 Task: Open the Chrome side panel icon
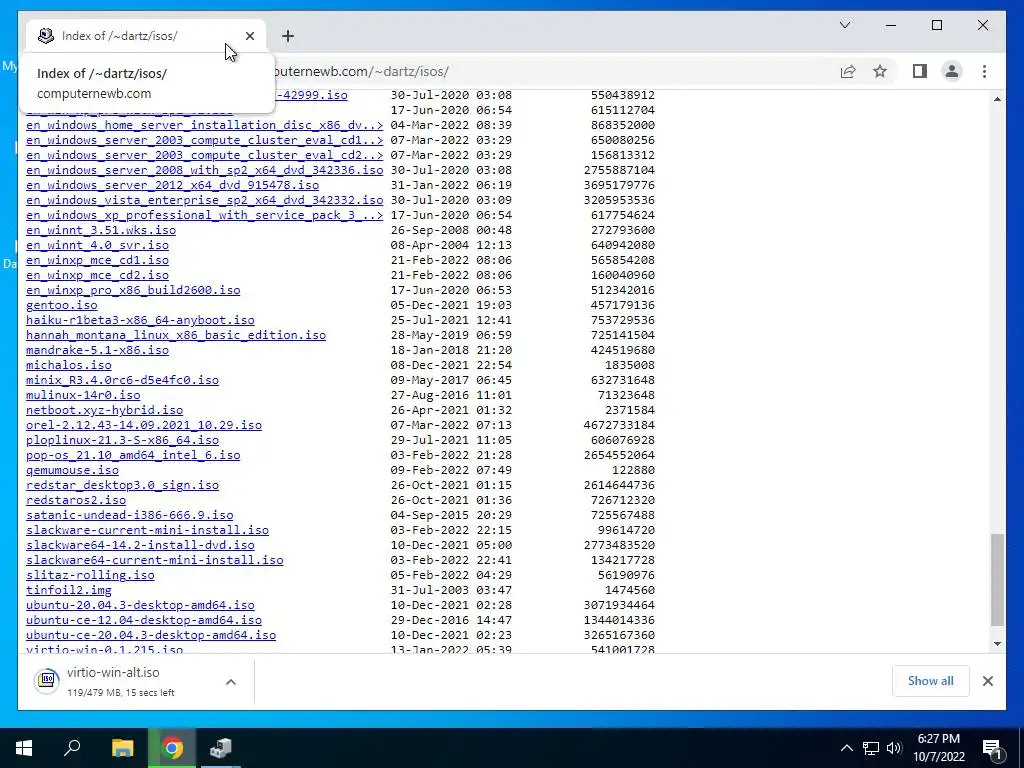pos(920,71)
